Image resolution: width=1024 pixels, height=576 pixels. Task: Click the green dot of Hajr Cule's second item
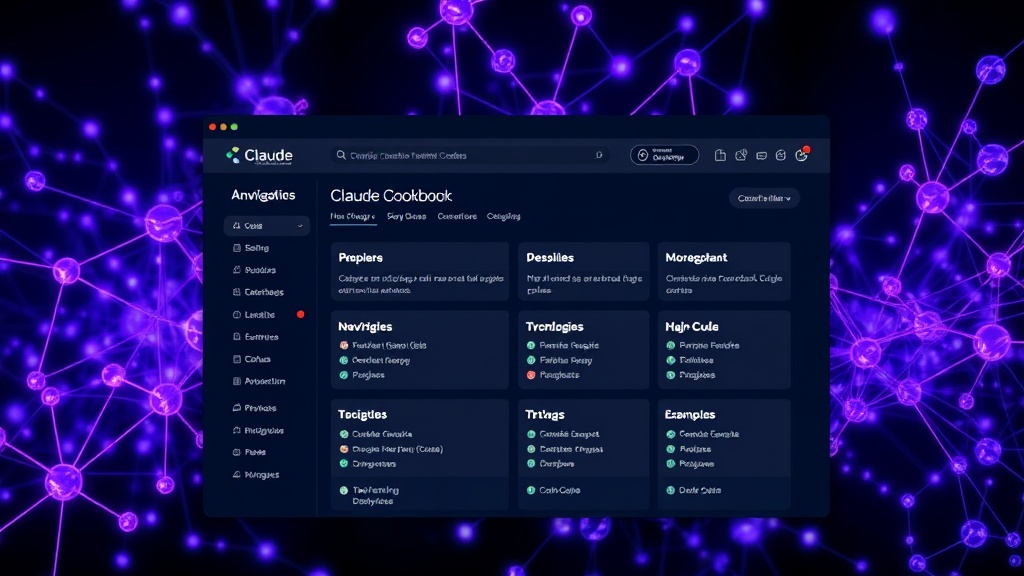point(670,360)
